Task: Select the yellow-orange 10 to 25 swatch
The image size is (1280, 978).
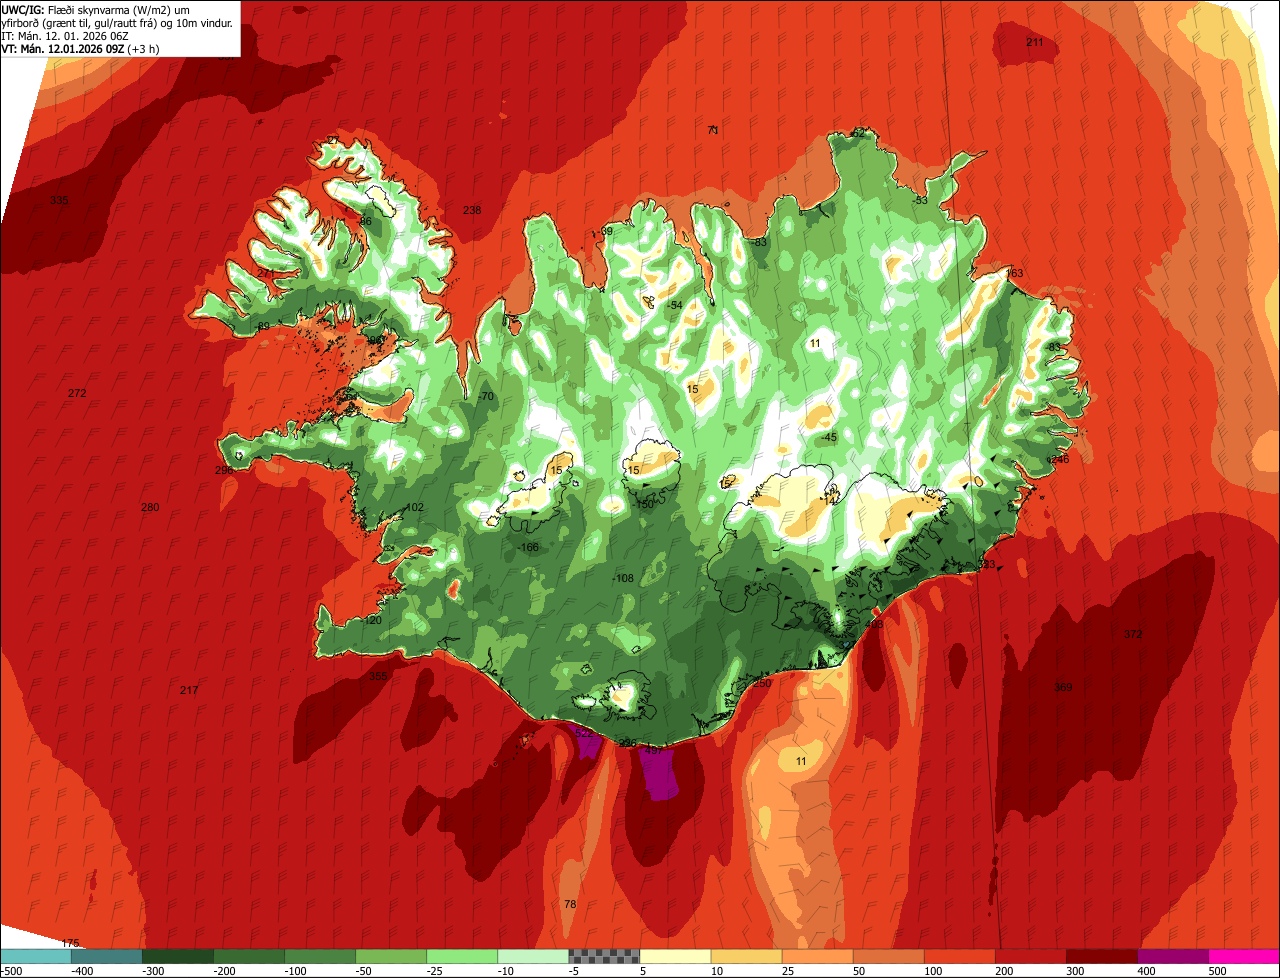Action: (746, 956)
